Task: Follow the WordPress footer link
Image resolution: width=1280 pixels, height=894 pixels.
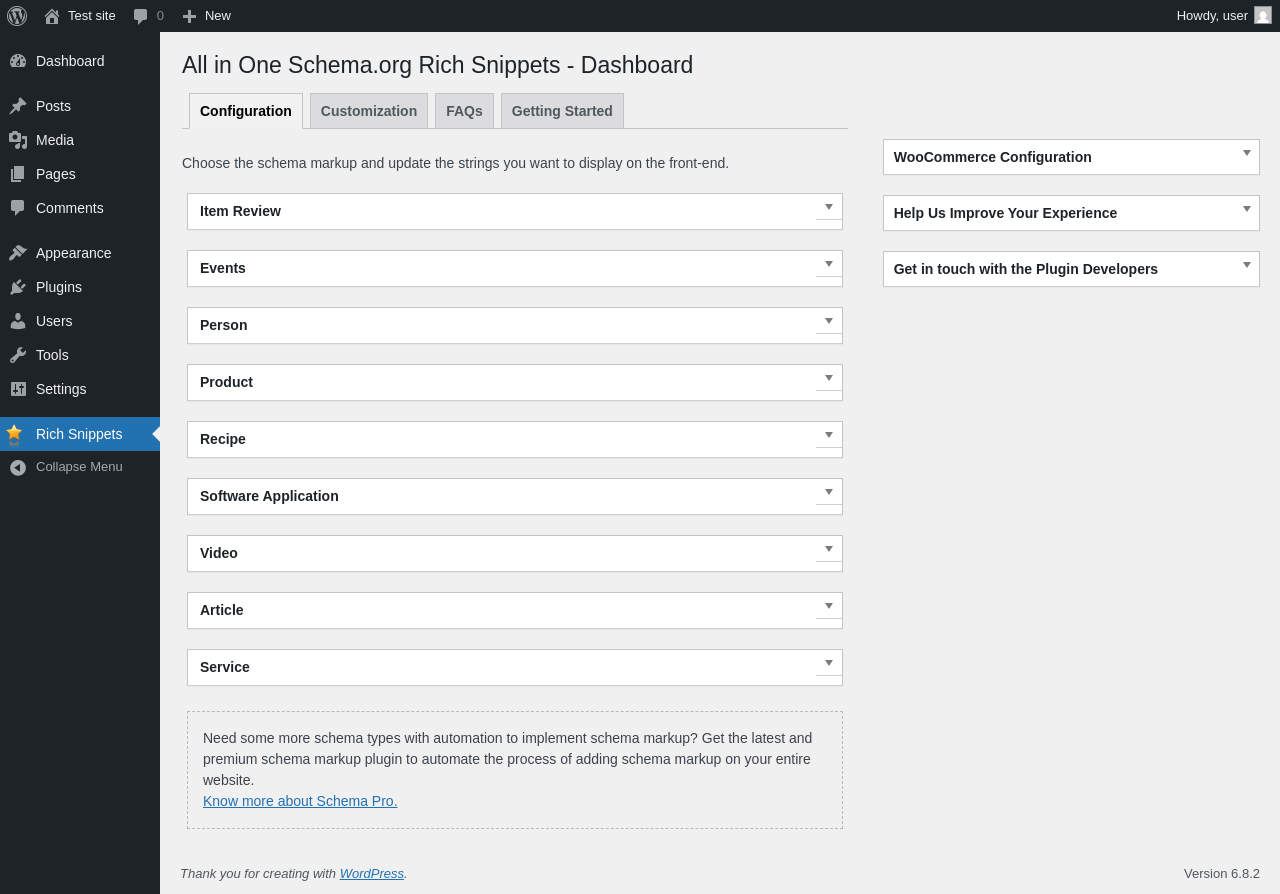Action: pos(372,874)
